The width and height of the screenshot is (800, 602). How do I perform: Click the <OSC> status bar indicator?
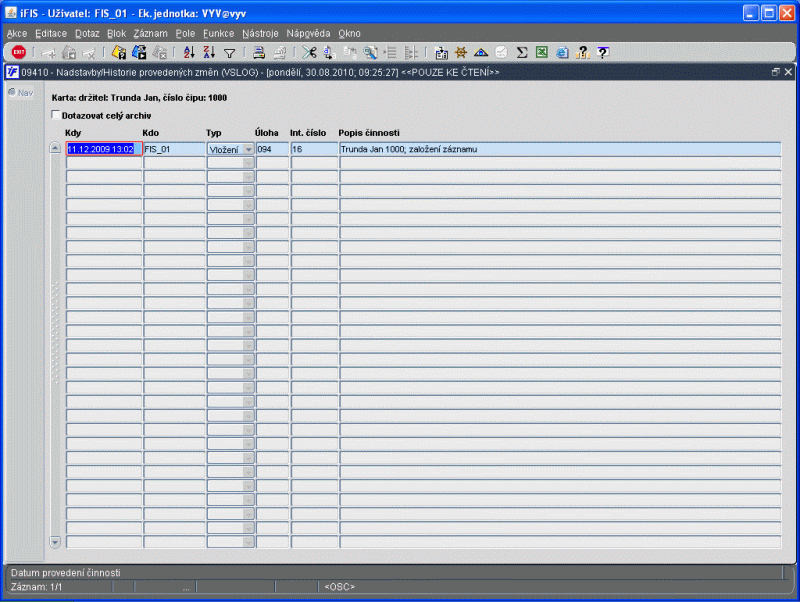point(339,587)
